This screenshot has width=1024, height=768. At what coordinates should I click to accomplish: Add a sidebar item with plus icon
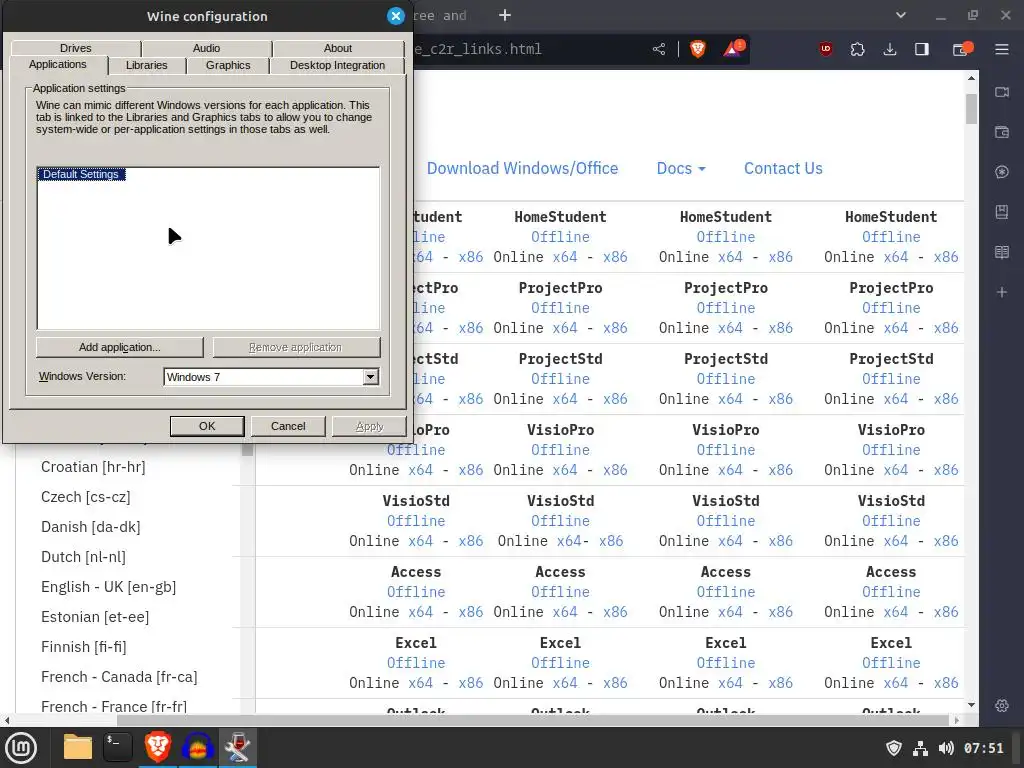1002,293
